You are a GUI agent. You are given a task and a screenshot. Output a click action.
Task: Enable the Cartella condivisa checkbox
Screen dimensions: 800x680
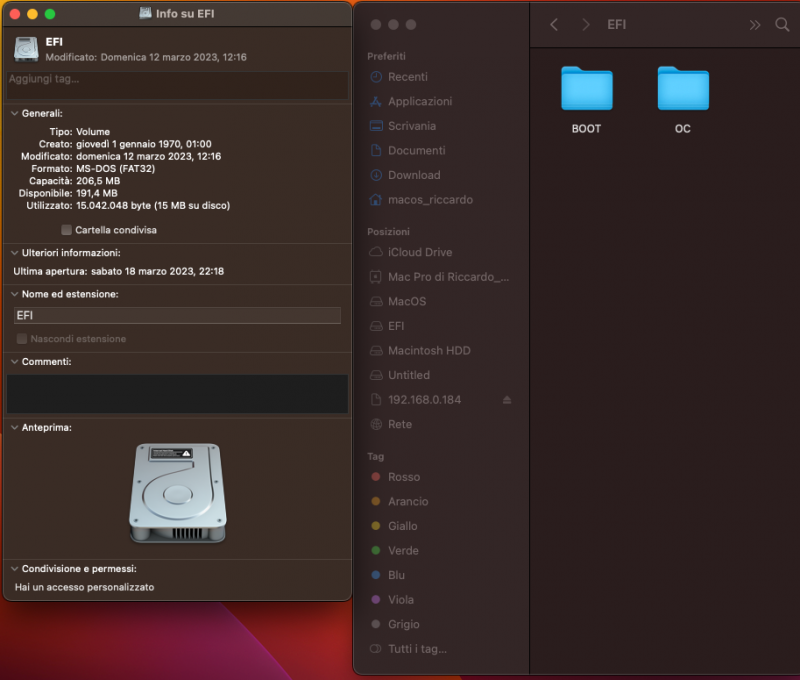66,229
